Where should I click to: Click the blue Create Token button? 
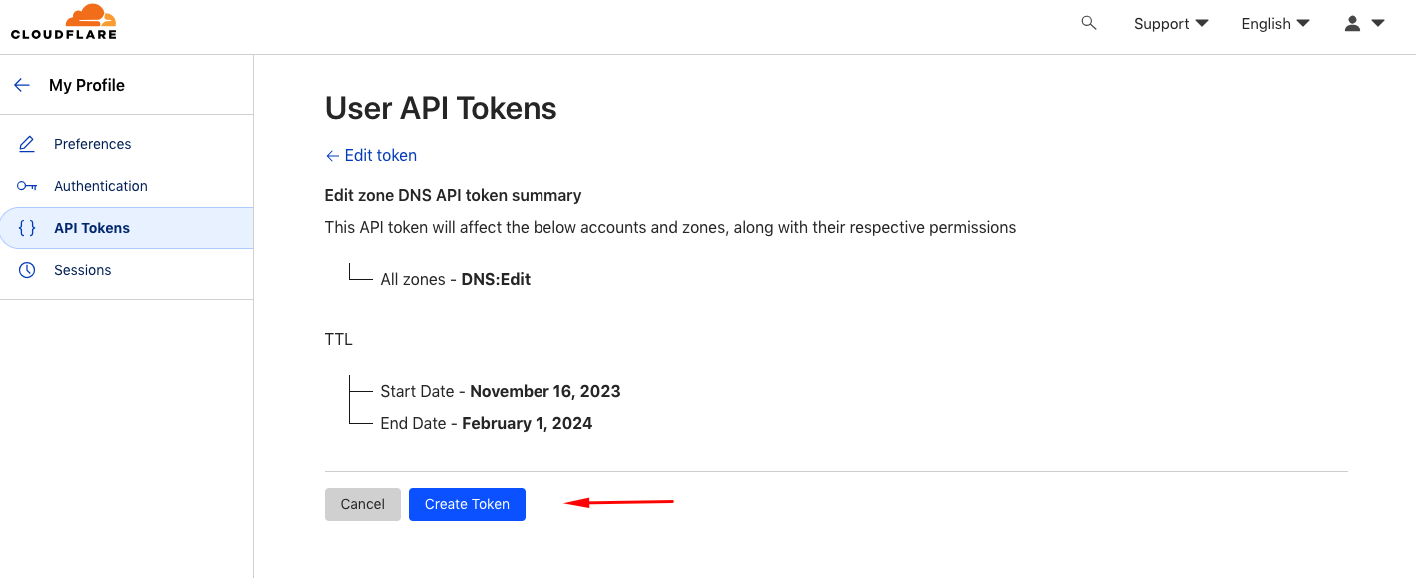tap(467, 504)
